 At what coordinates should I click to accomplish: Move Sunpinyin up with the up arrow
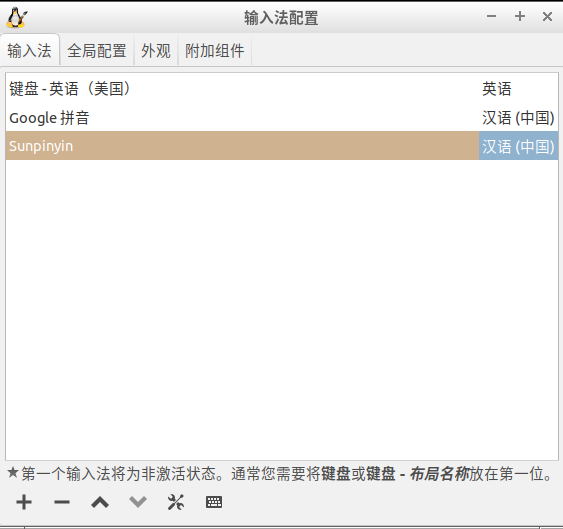(x=100, y=502)
